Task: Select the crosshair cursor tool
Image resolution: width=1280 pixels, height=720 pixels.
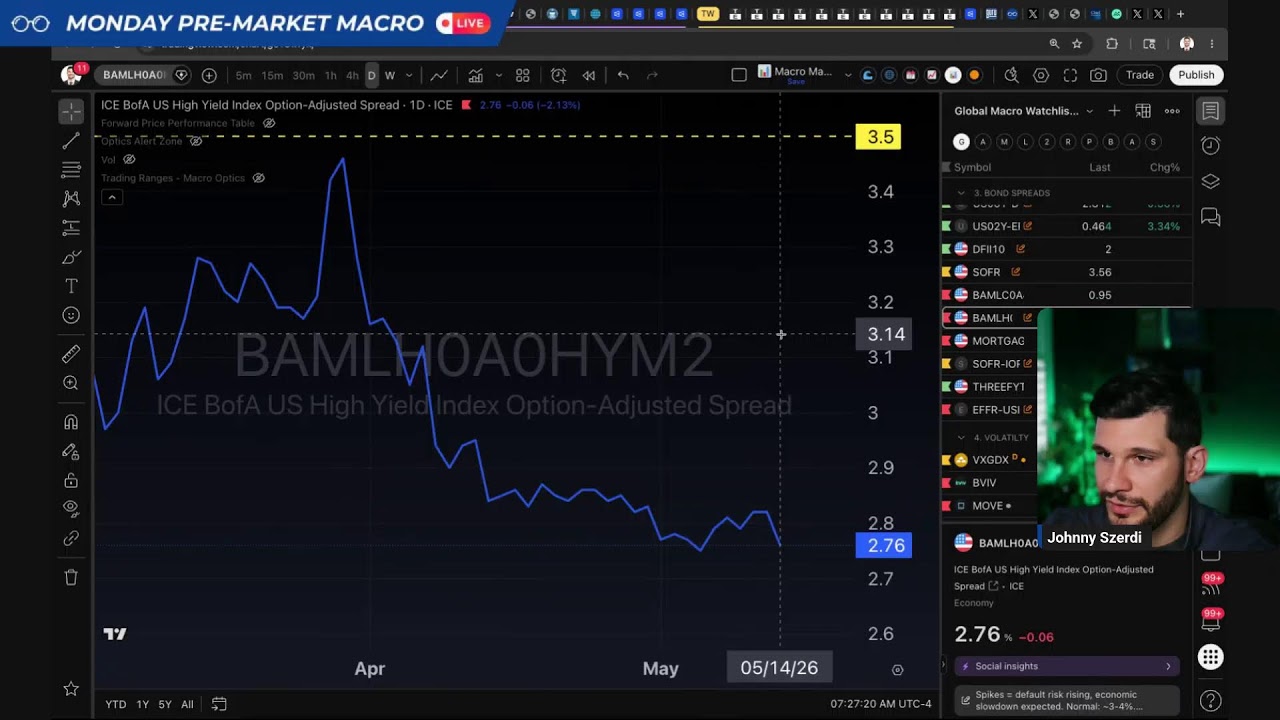Action: [71, 111]
